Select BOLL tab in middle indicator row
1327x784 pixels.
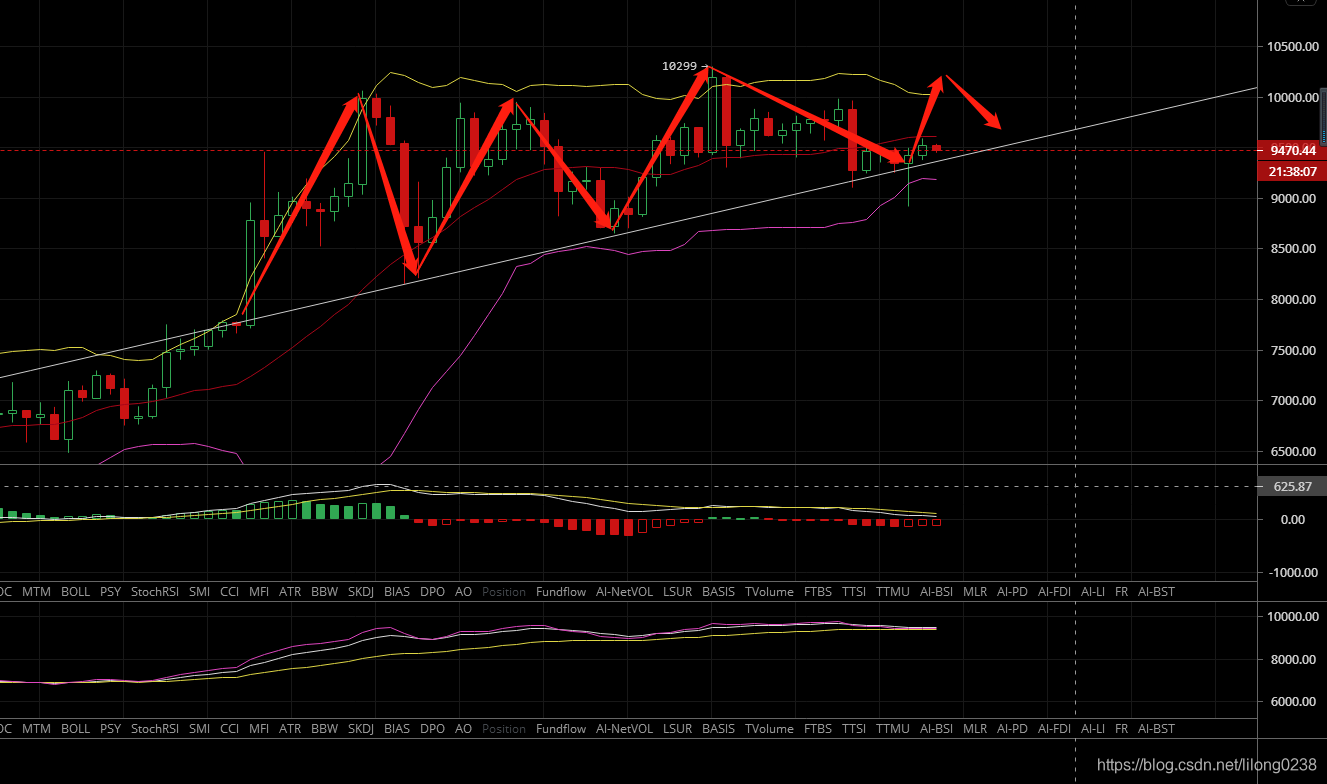click(x=75, y=592)
